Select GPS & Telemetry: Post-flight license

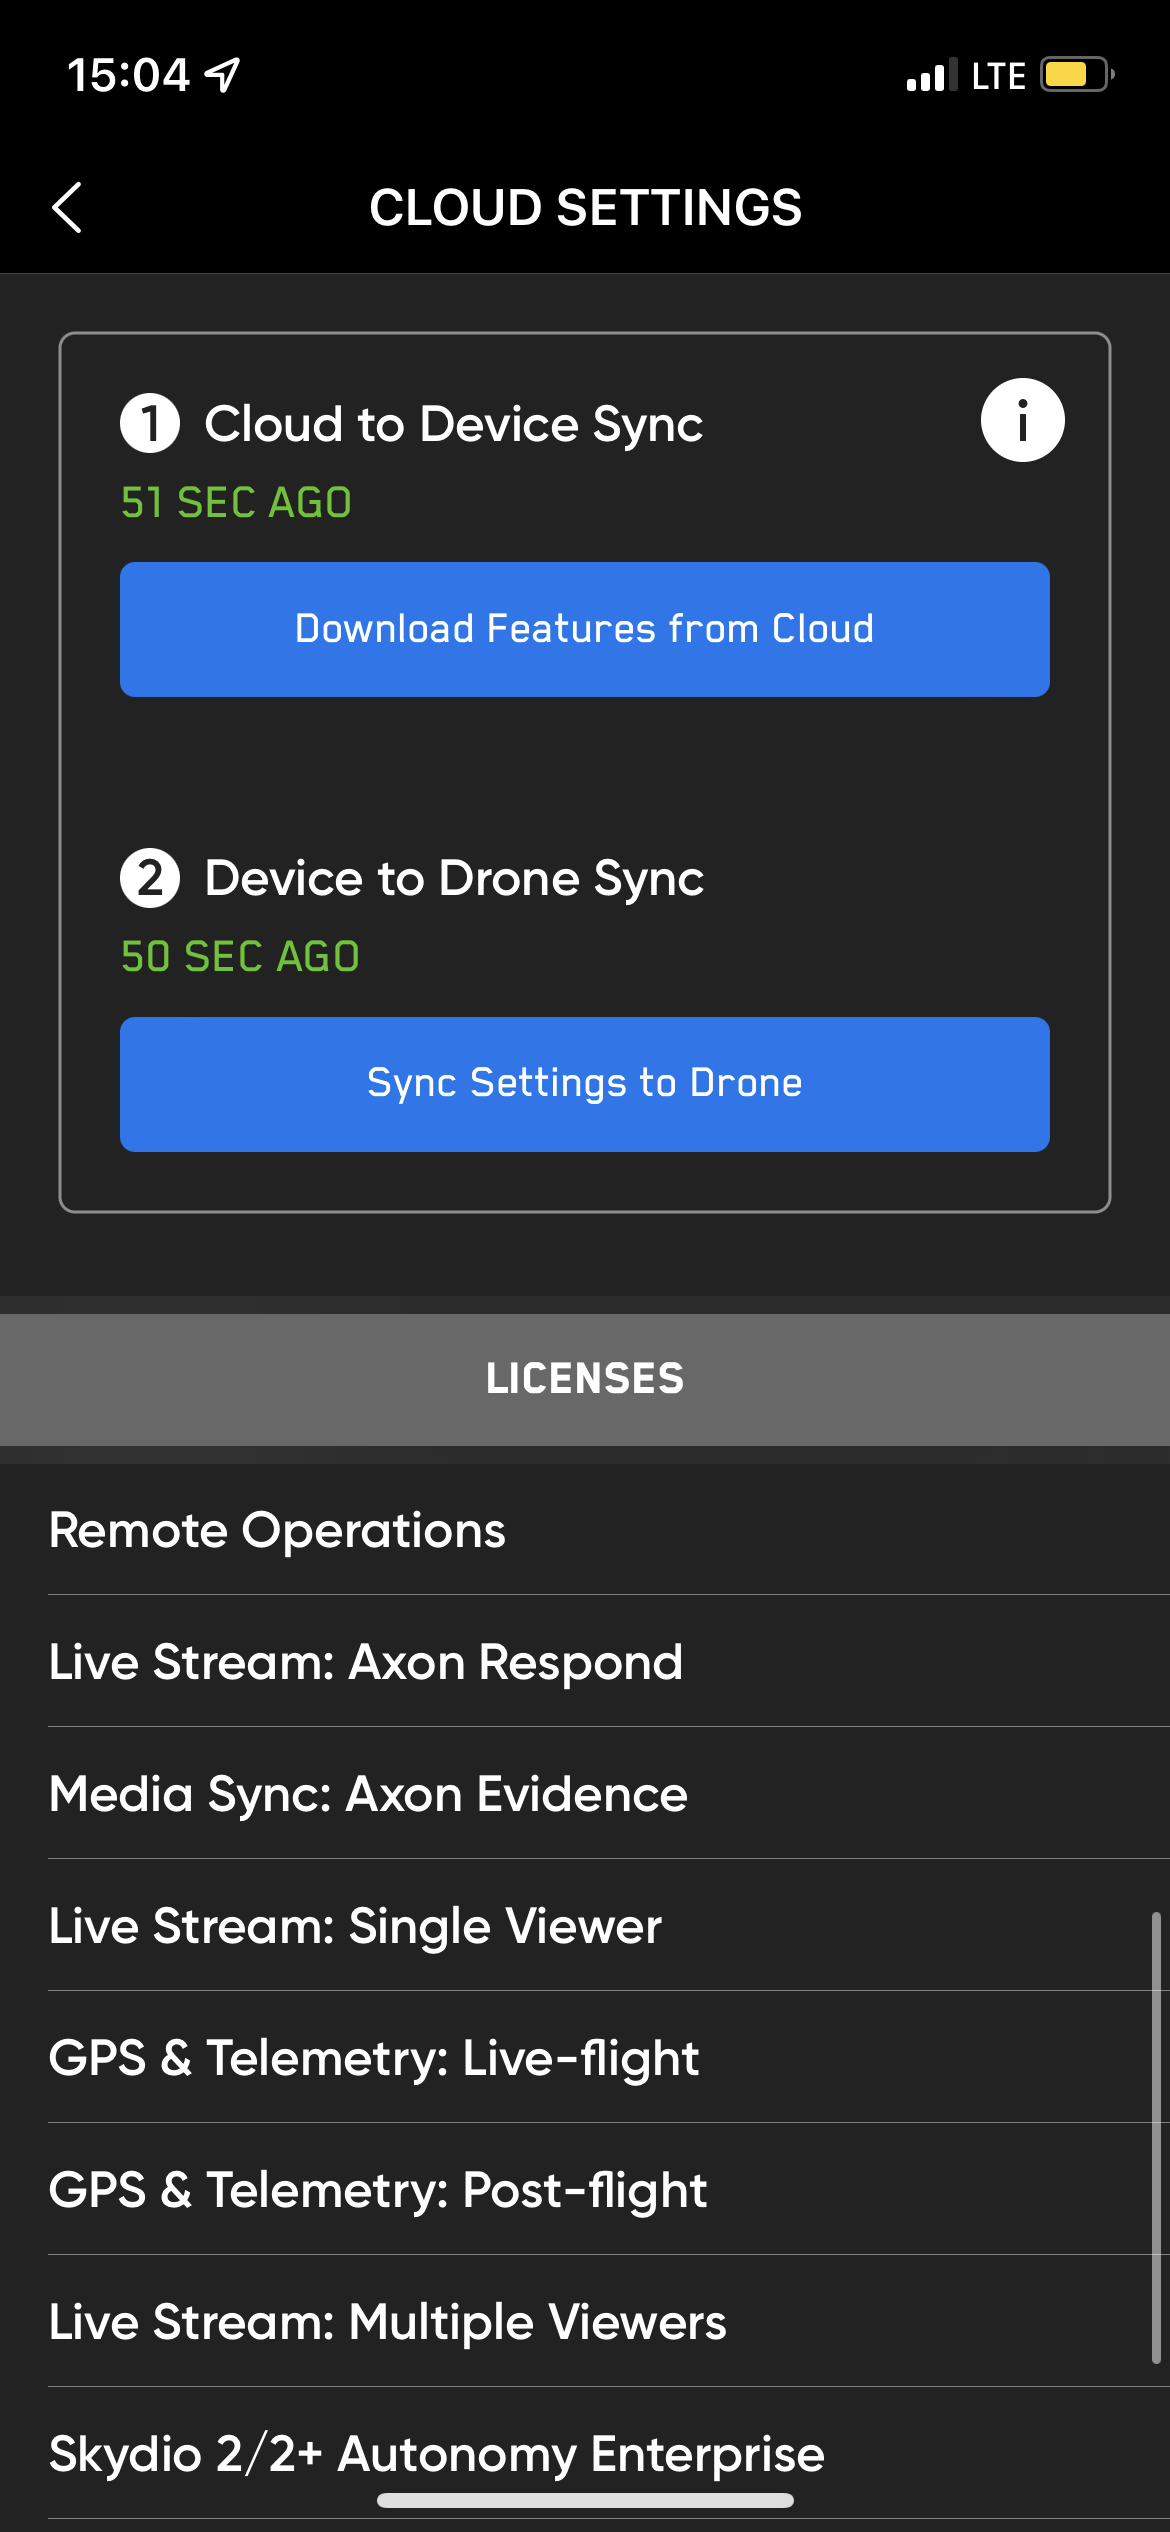click(378, 2190)
